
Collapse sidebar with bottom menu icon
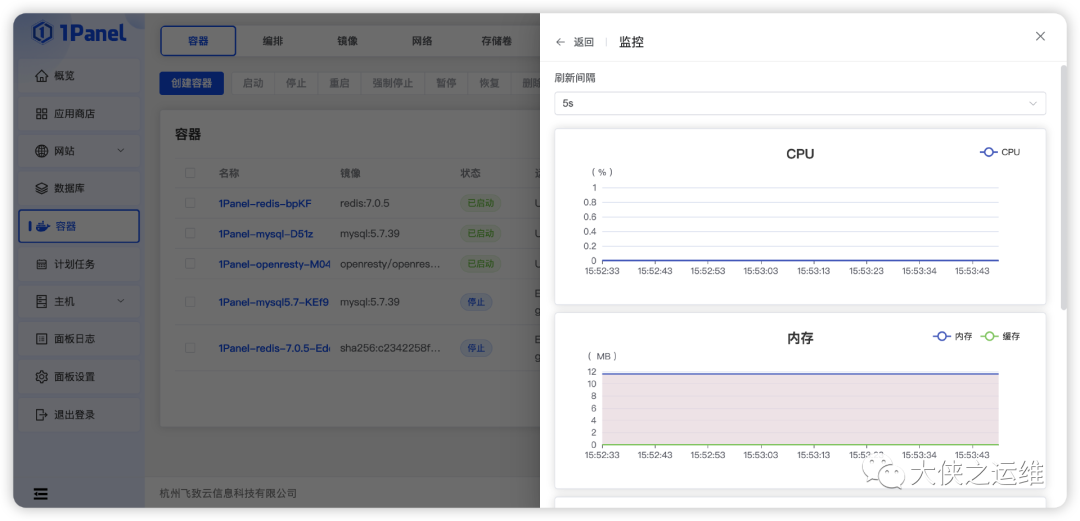41,493
